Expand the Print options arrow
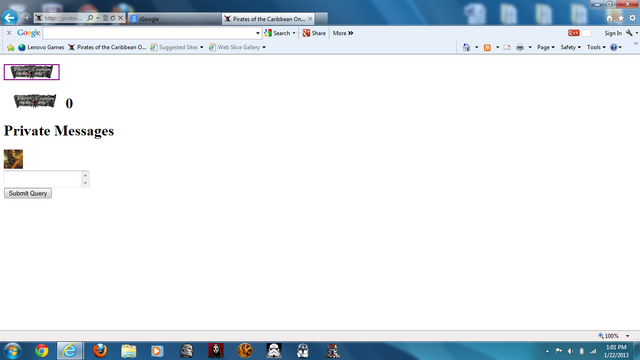 [530, 47]
